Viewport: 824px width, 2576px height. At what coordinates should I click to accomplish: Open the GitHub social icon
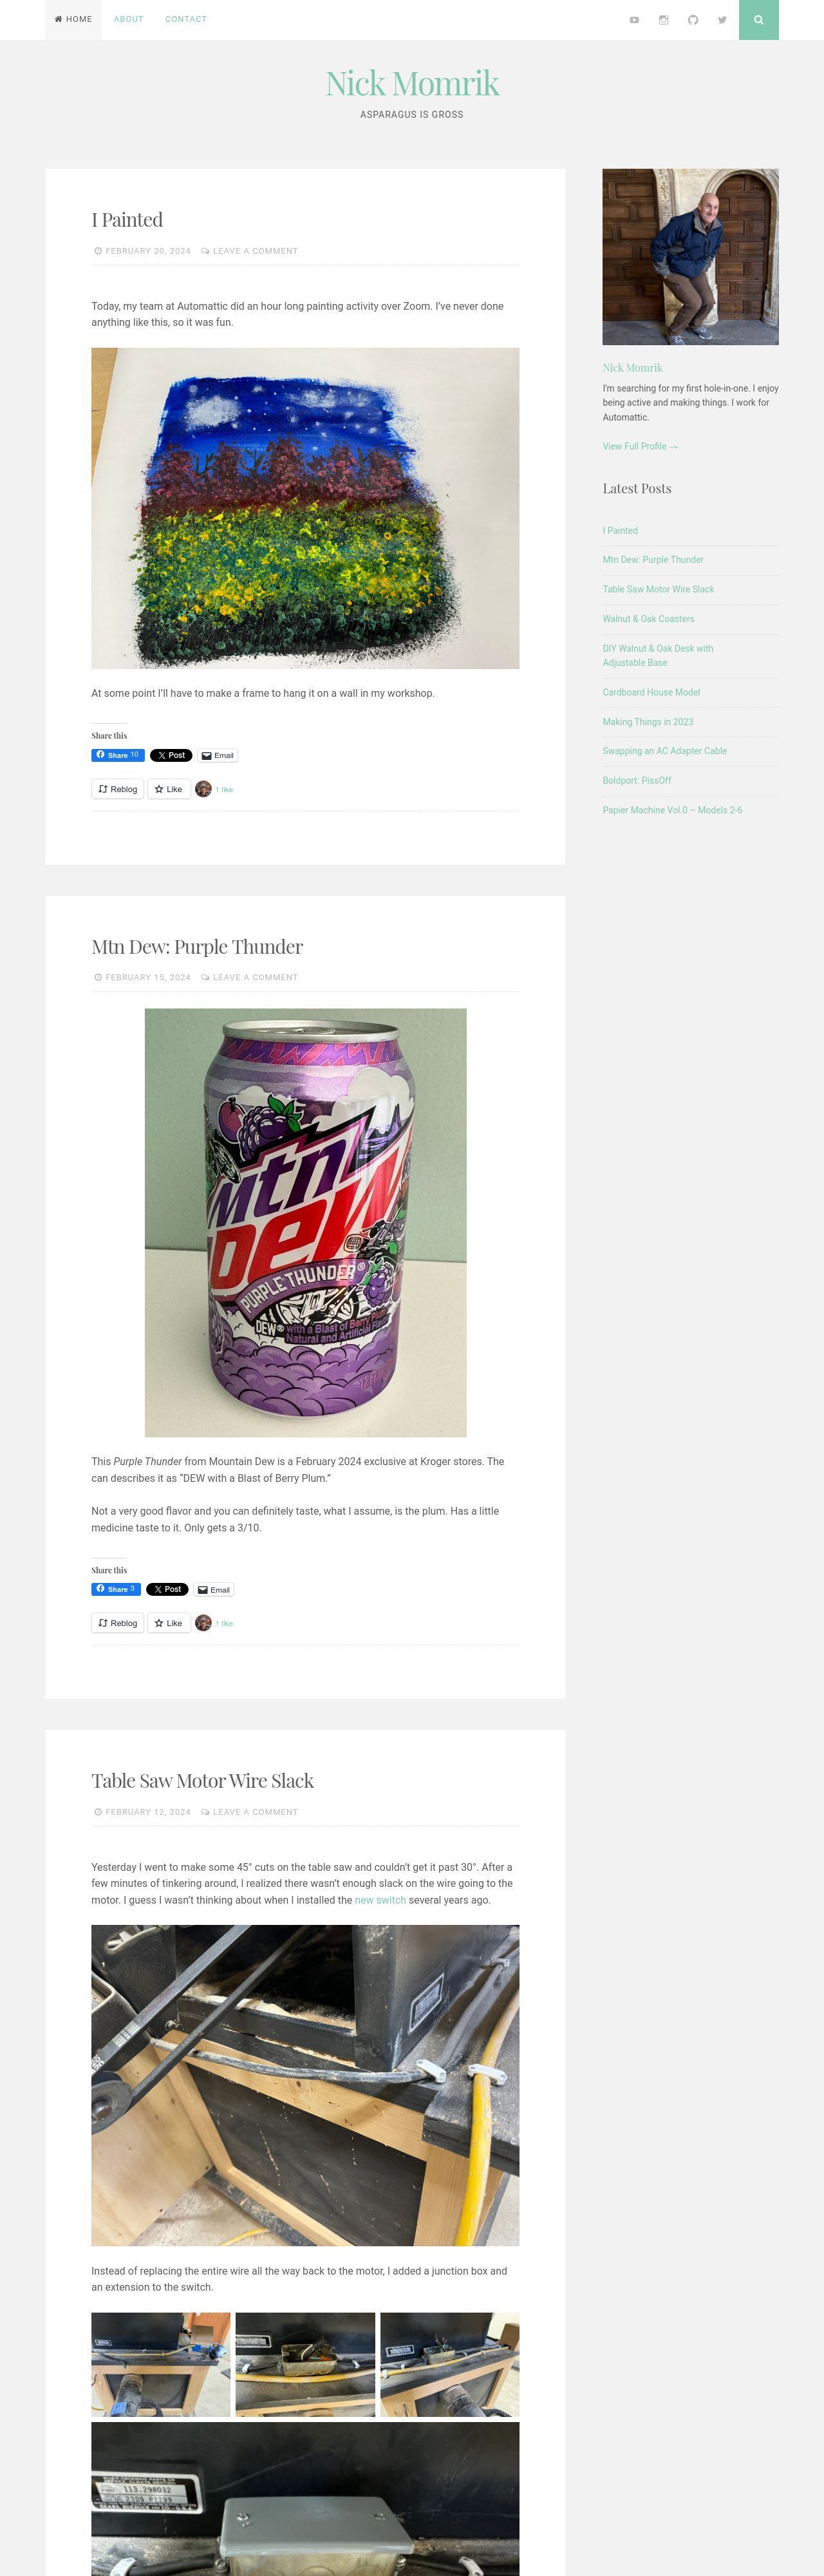tap(693, 20)
